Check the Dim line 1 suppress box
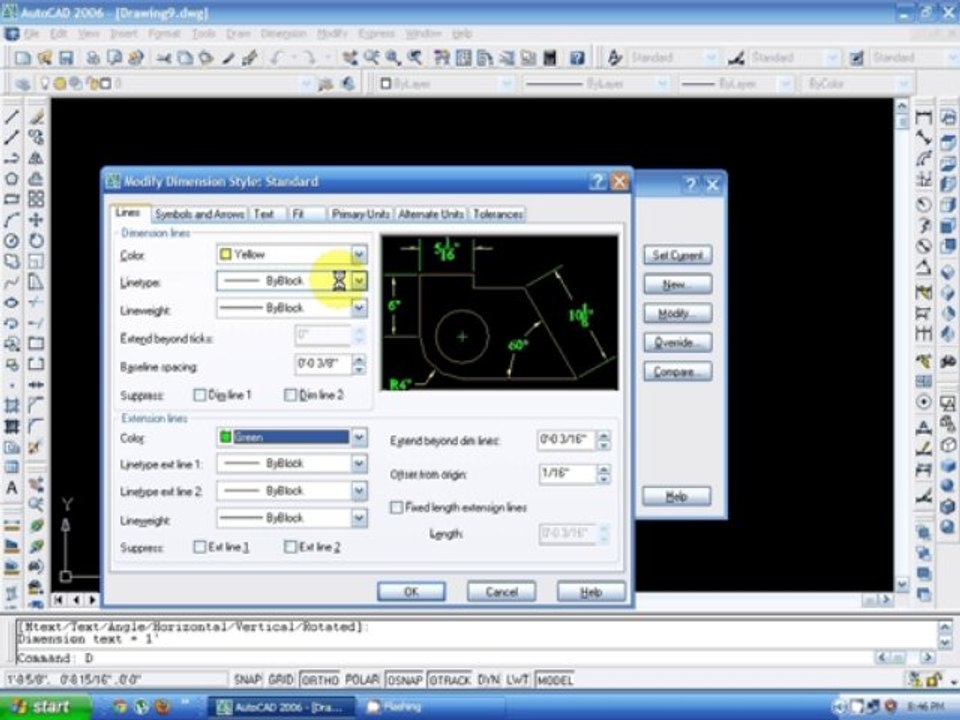The height and width of the screenshot is (720, 960). tap(200, 395)
